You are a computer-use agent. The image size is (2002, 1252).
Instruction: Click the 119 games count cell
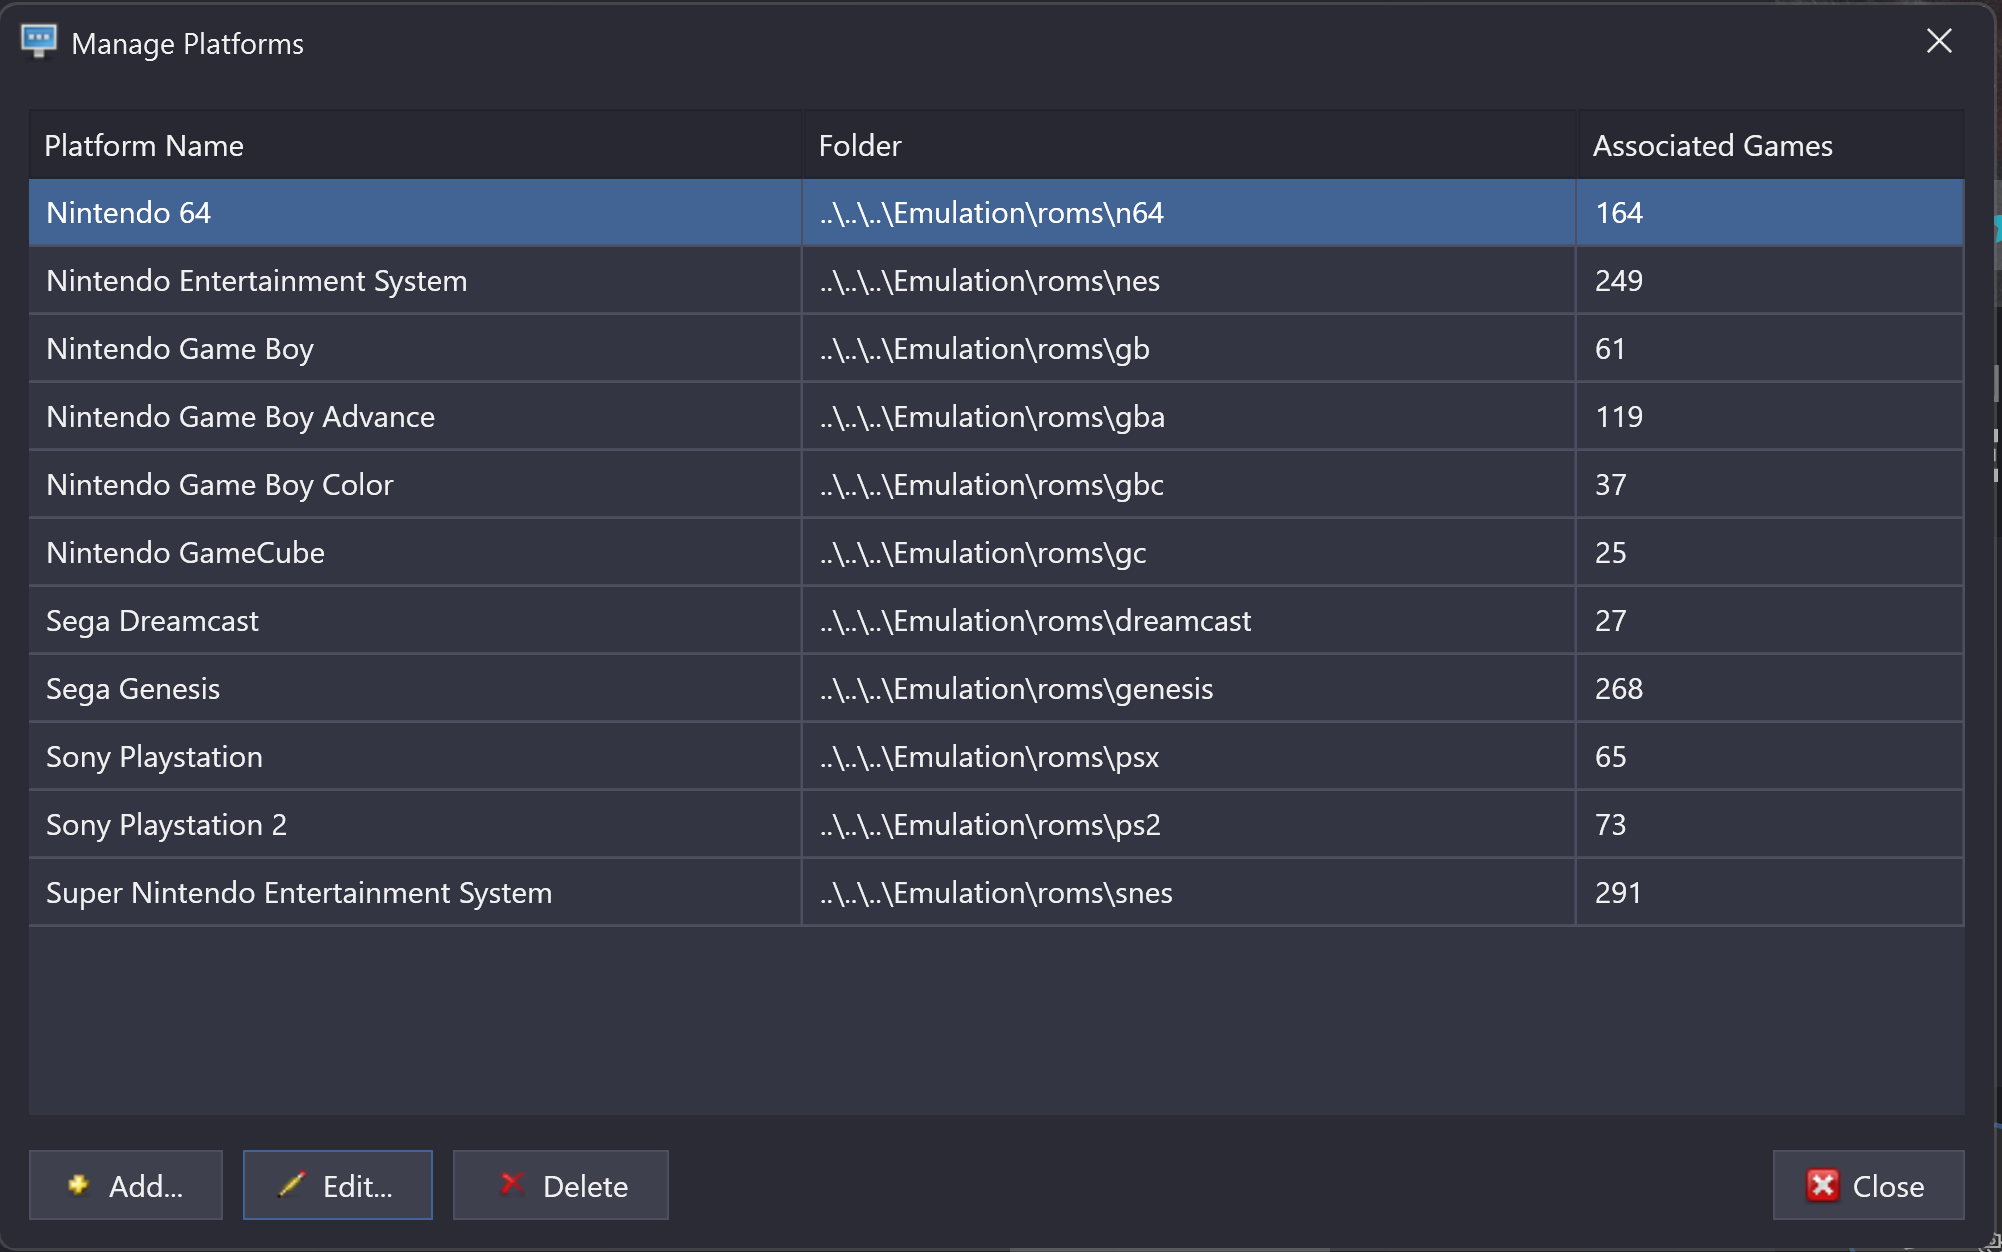(1771, 417)
